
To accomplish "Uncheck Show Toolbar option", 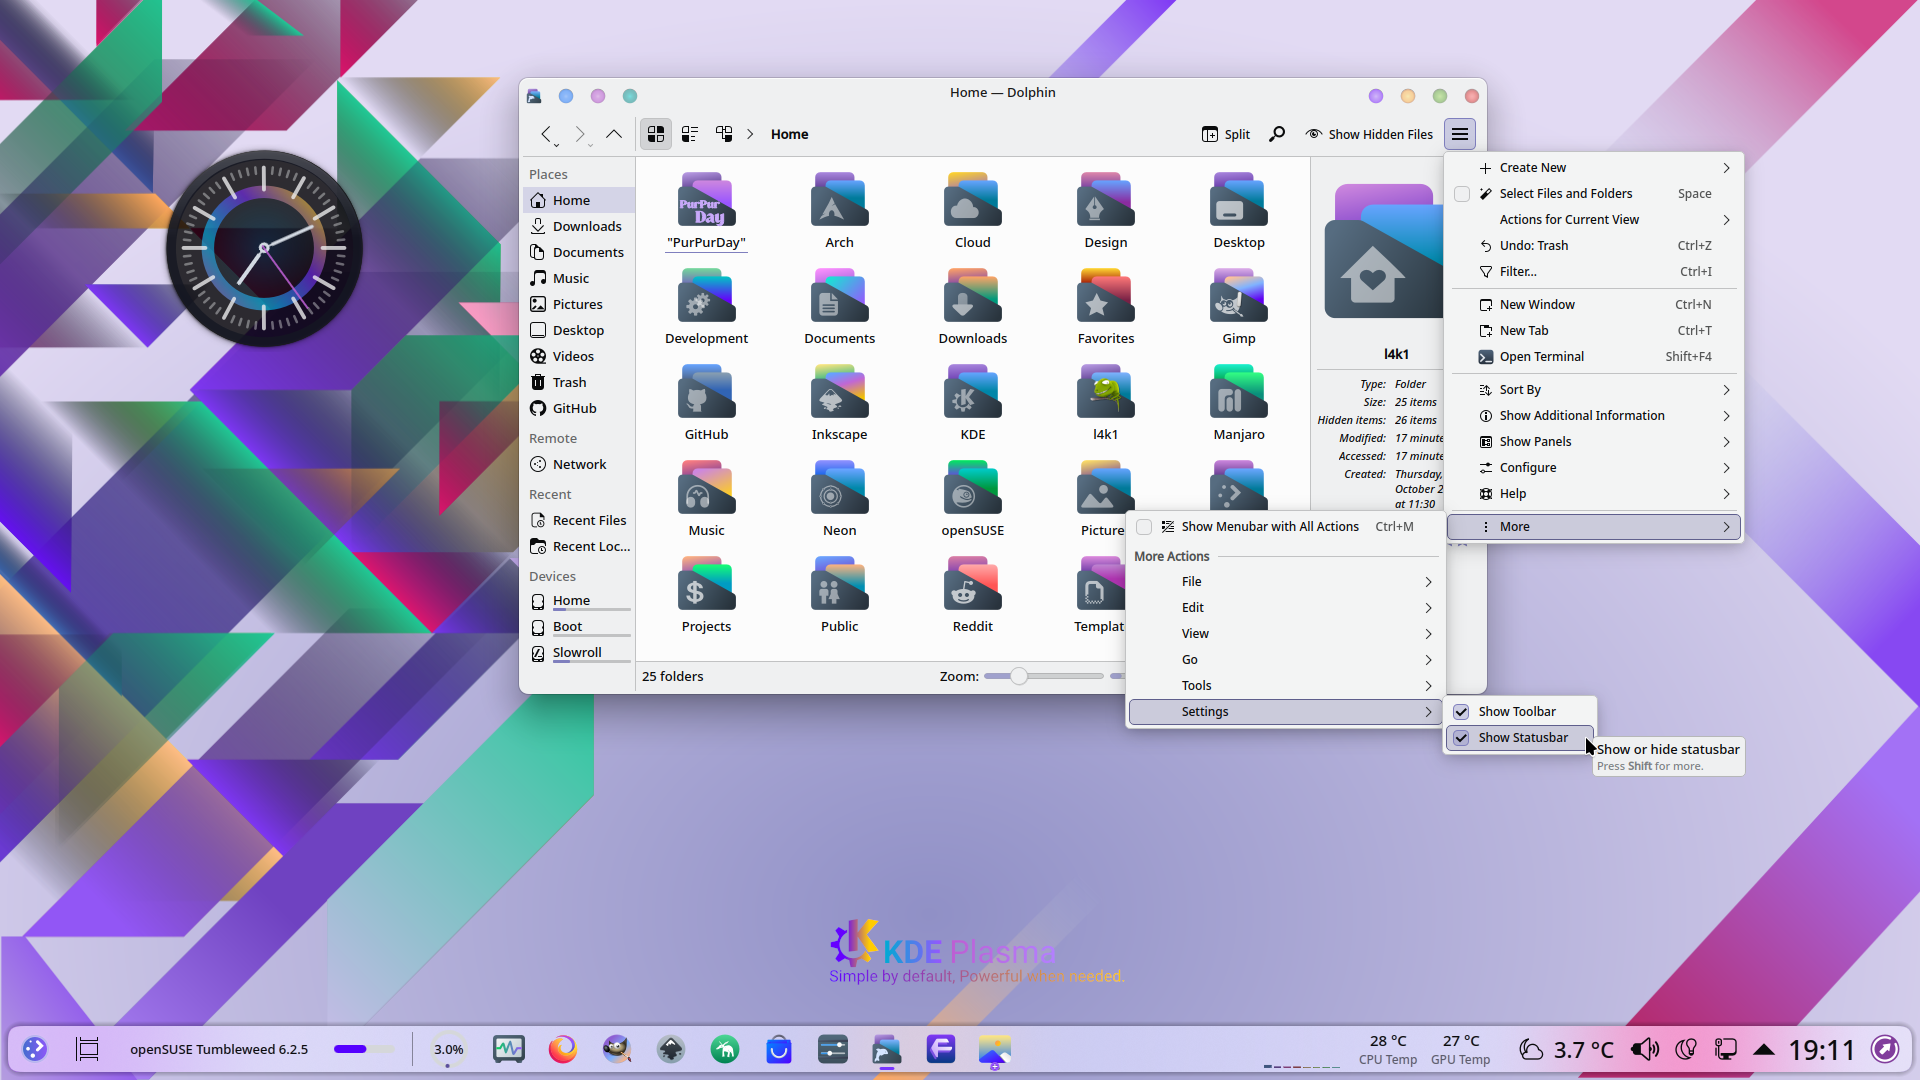I will 1461,712.
